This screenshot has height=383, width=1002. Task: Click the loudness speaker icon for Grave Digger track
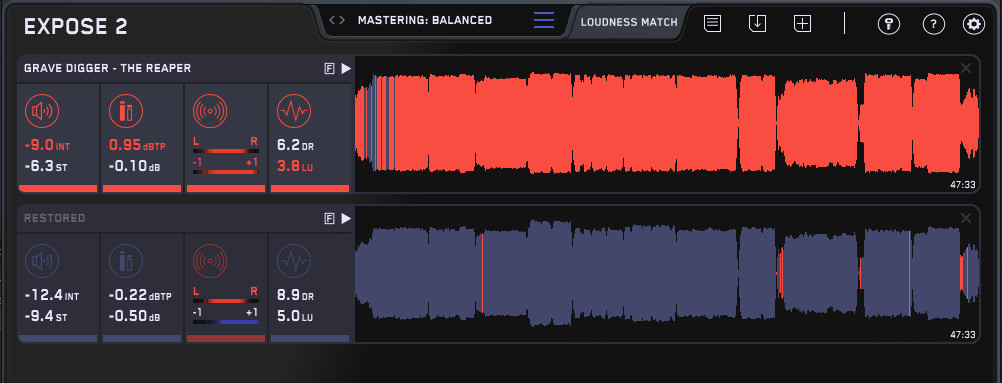(x=42, y=111)
